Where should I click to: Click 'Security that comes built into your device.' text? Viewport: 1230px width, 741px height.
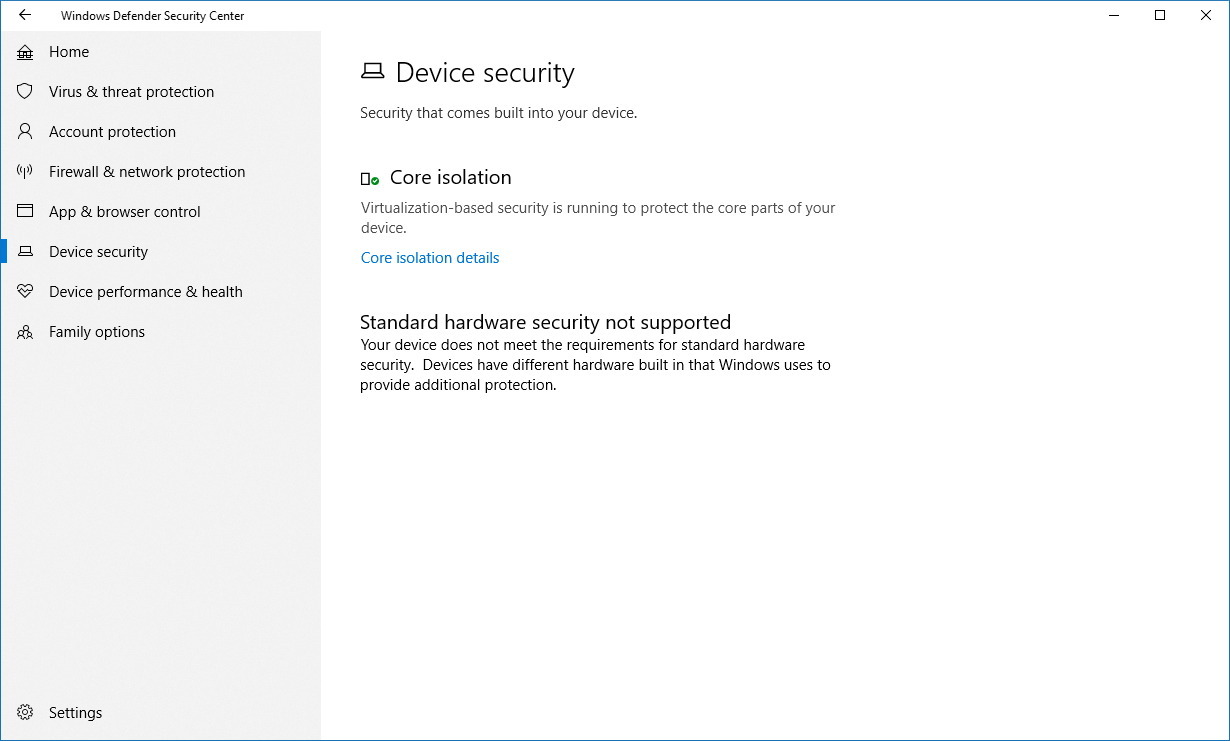point(498,113)
